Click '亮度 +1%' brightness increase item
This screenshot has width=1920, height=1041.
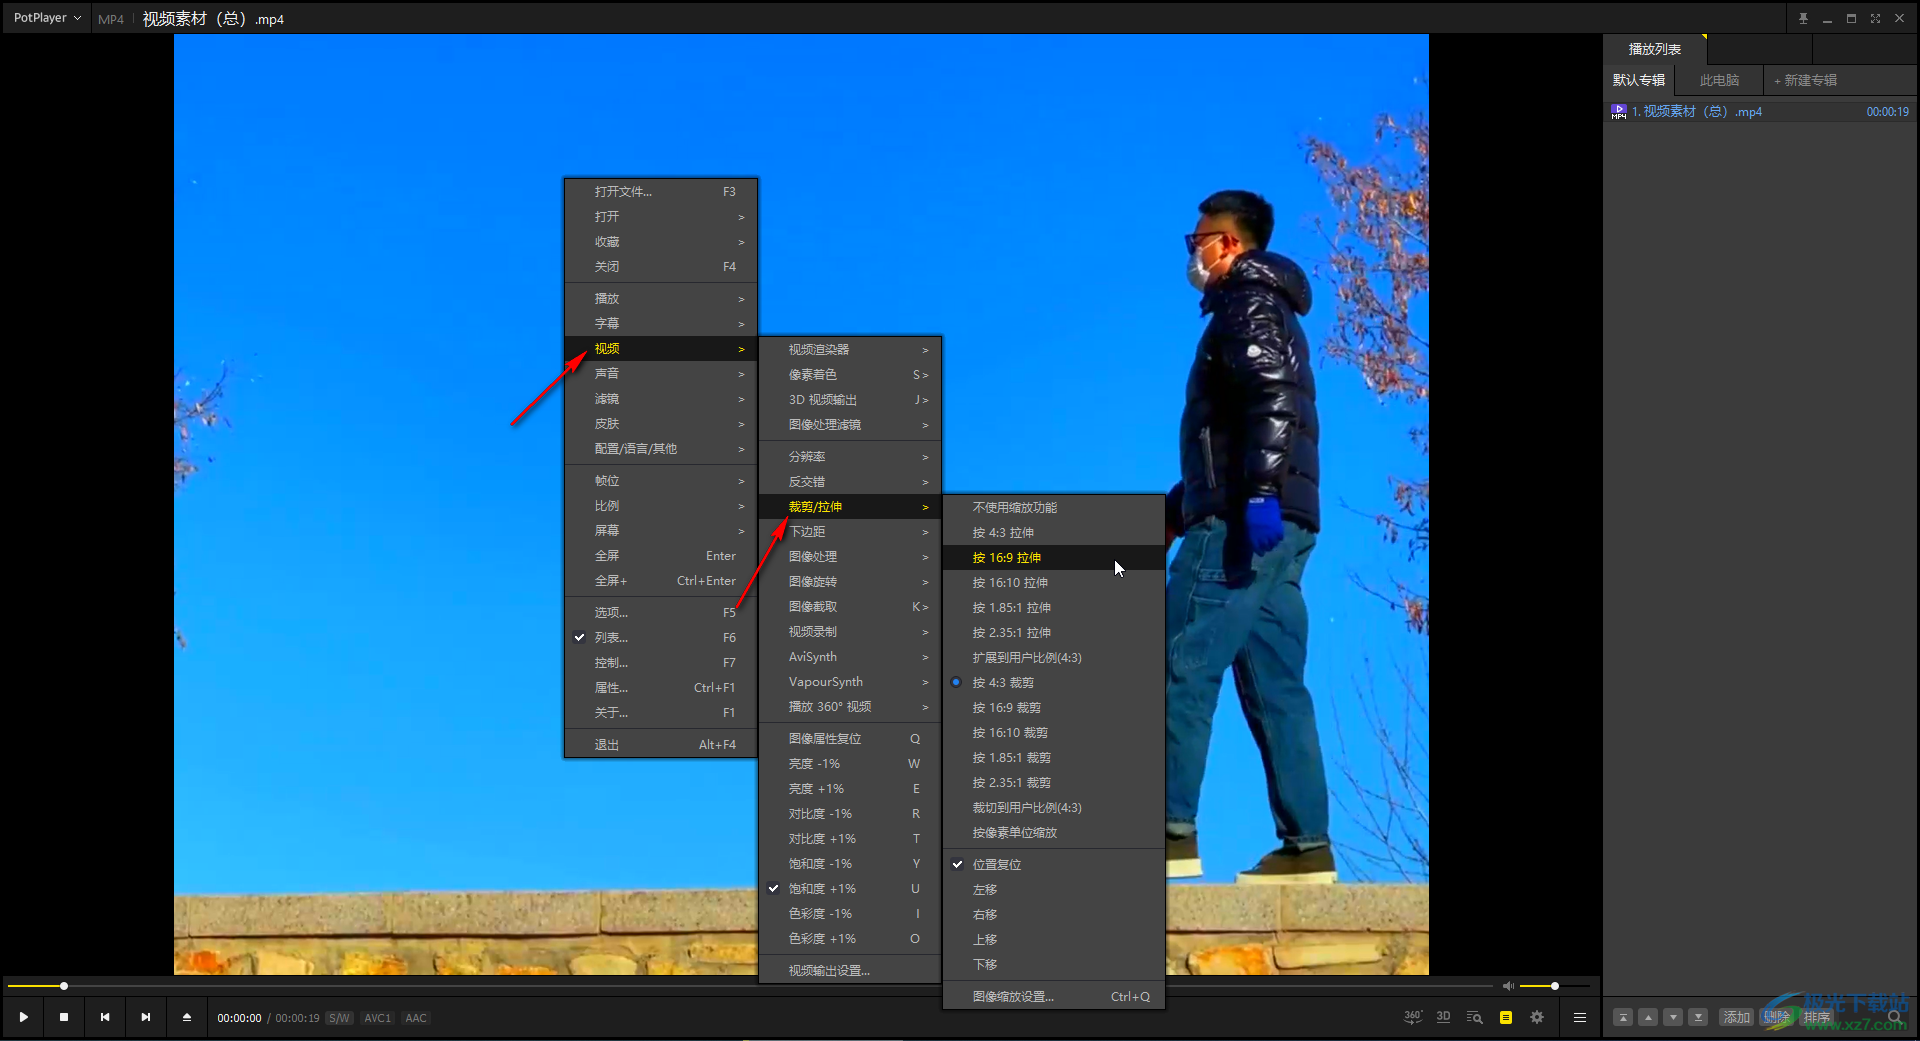click(849, 788)
